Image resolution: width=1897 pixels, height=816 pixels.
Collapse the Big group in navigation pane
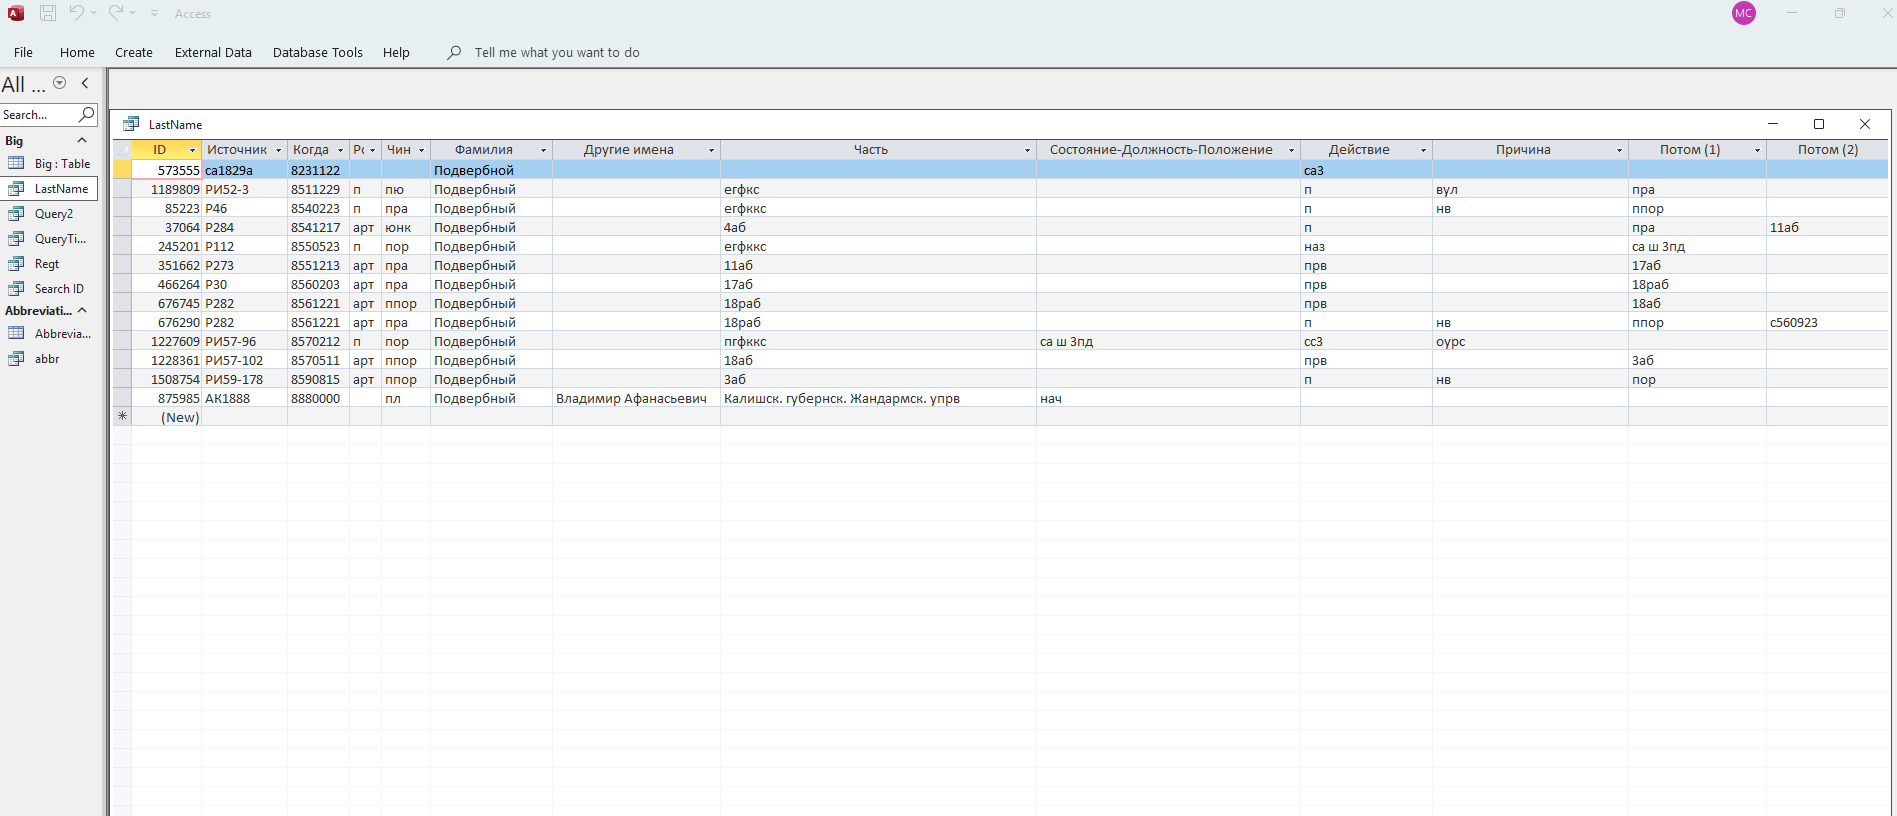click(x=82, y=140)
